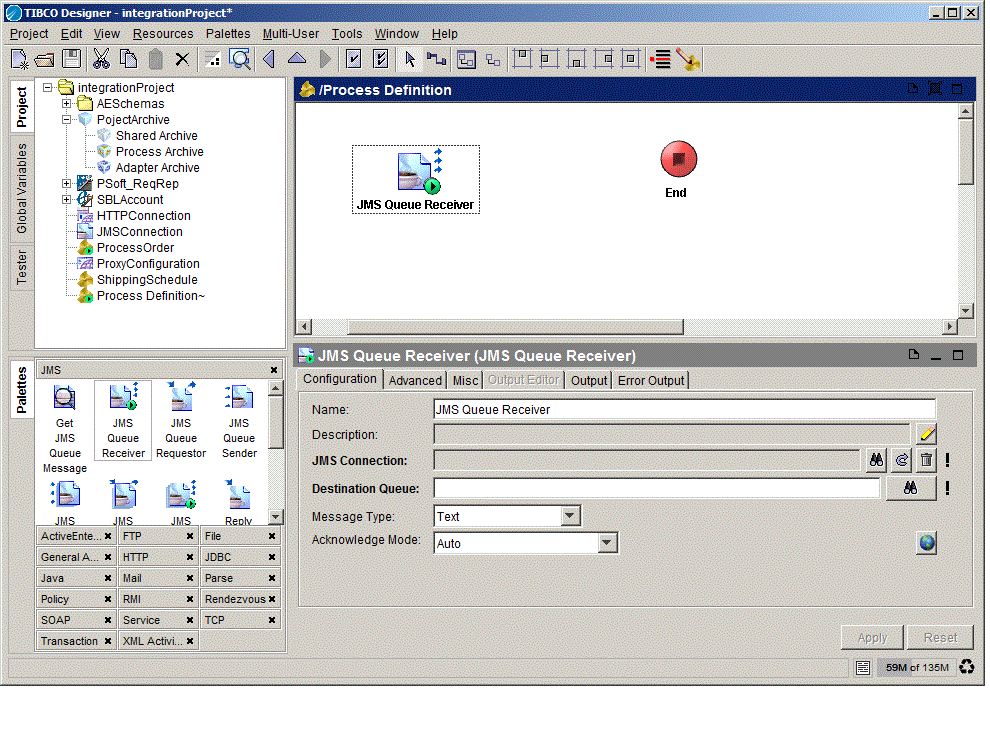Click the Cut scissors icon in the toolbar

[101, 59]
